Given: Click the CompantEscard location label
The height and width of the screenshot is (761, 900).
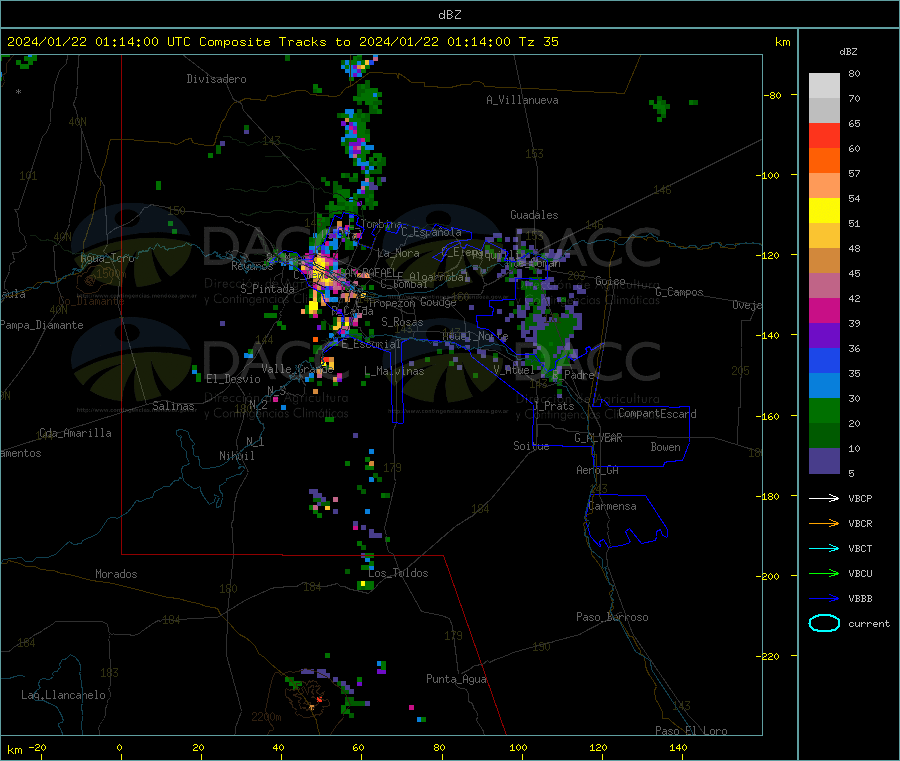Looking at the screenshot, I should 657,413.
